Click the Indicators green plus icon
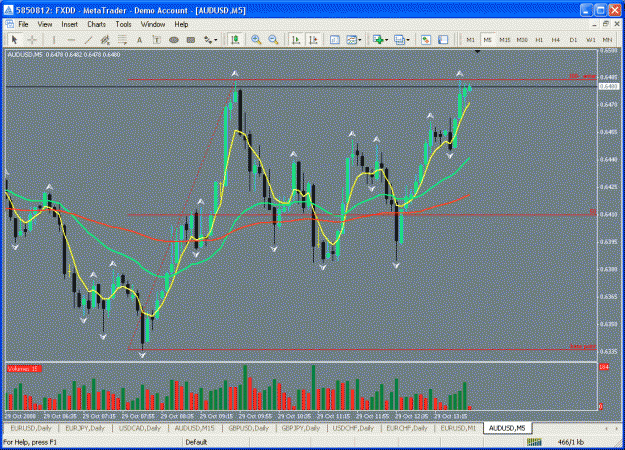Image resolution: width=625 pixels, height=450 pixels. tap(378, 39)
